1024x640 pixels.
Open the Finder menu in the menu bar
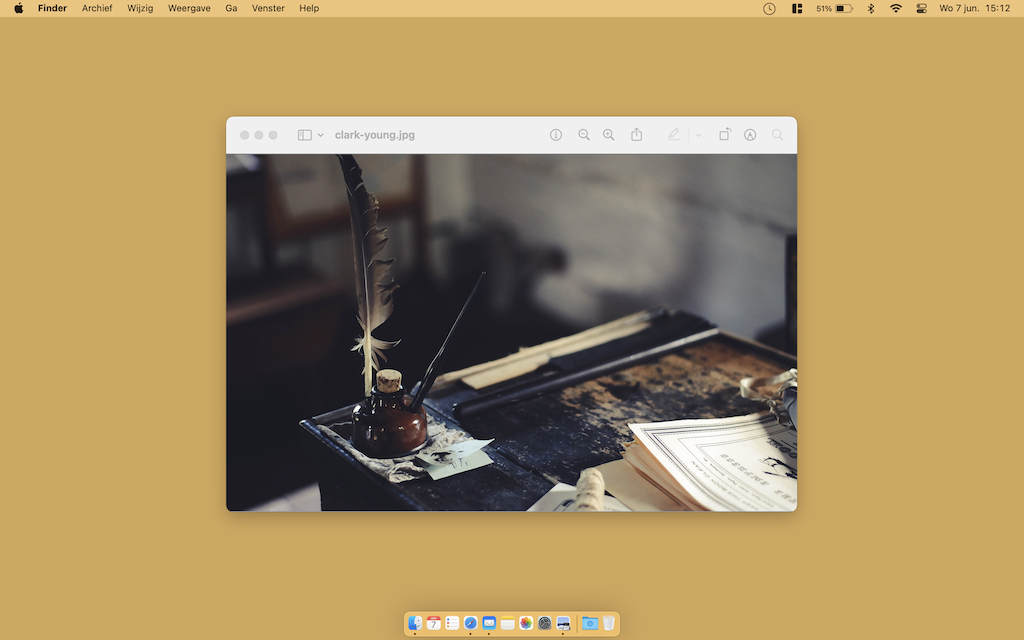[52, 8]
